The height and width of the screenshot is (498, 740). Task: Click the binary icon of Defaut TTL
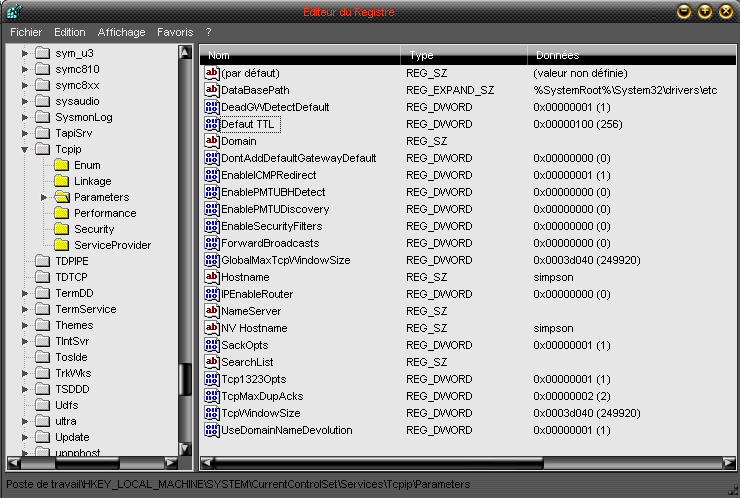tap(211, 124)
